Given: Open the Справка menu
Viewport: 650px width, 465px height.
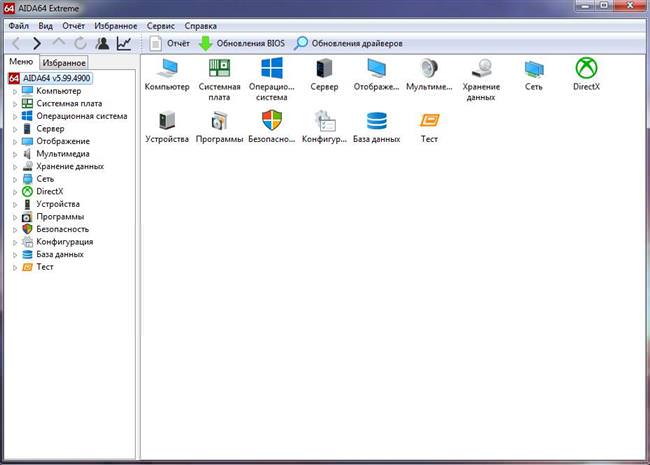Looking at the screenshot, I should pyautogui.click(x=201, y=26).
